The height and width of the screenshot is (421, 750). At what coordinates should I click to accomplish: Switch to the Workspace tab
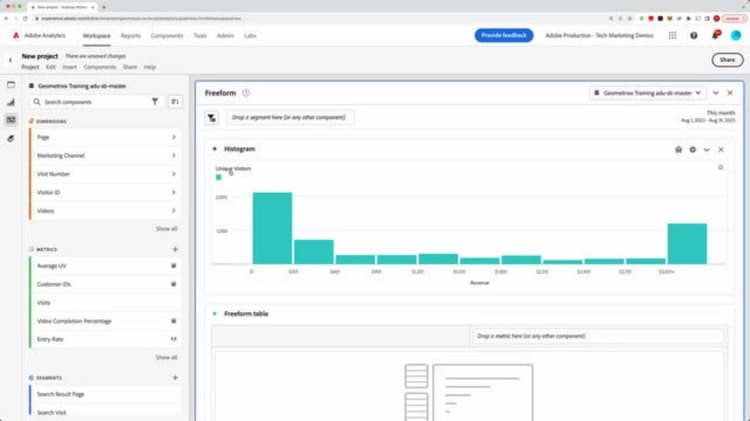point(97,36)
